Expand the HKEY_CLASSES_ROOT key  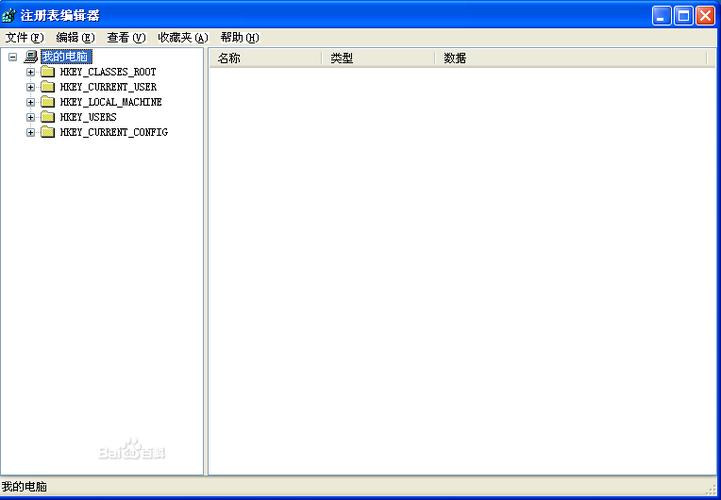(30, 72)
